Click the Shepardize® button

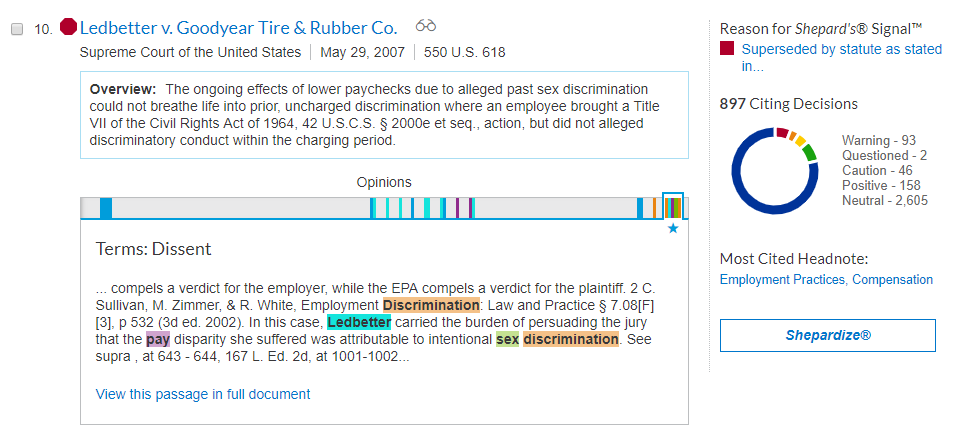point(828,335)
